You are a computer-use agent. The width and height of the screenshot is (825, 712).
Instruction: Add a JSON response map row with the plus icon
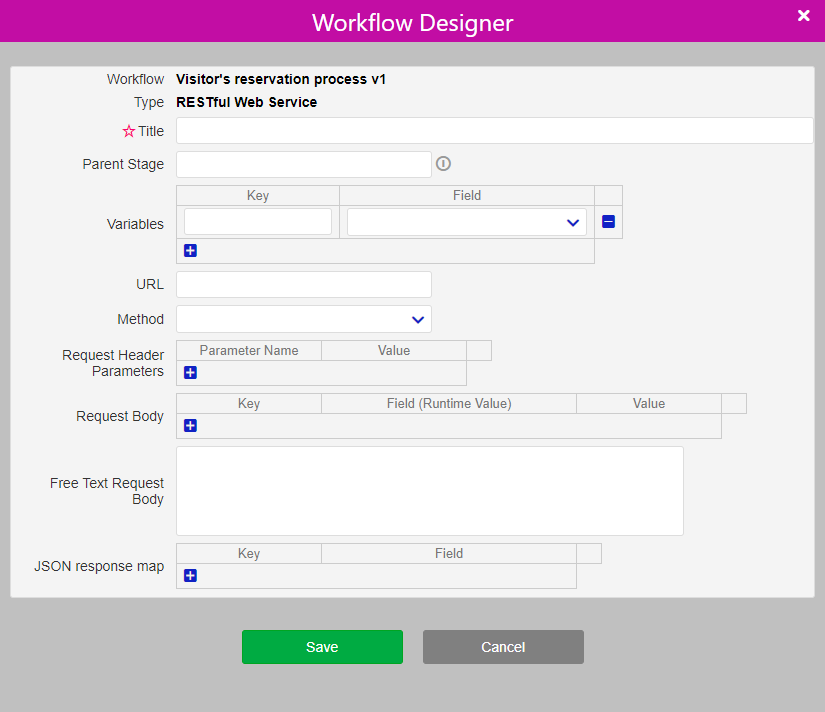tap(190, 575)
